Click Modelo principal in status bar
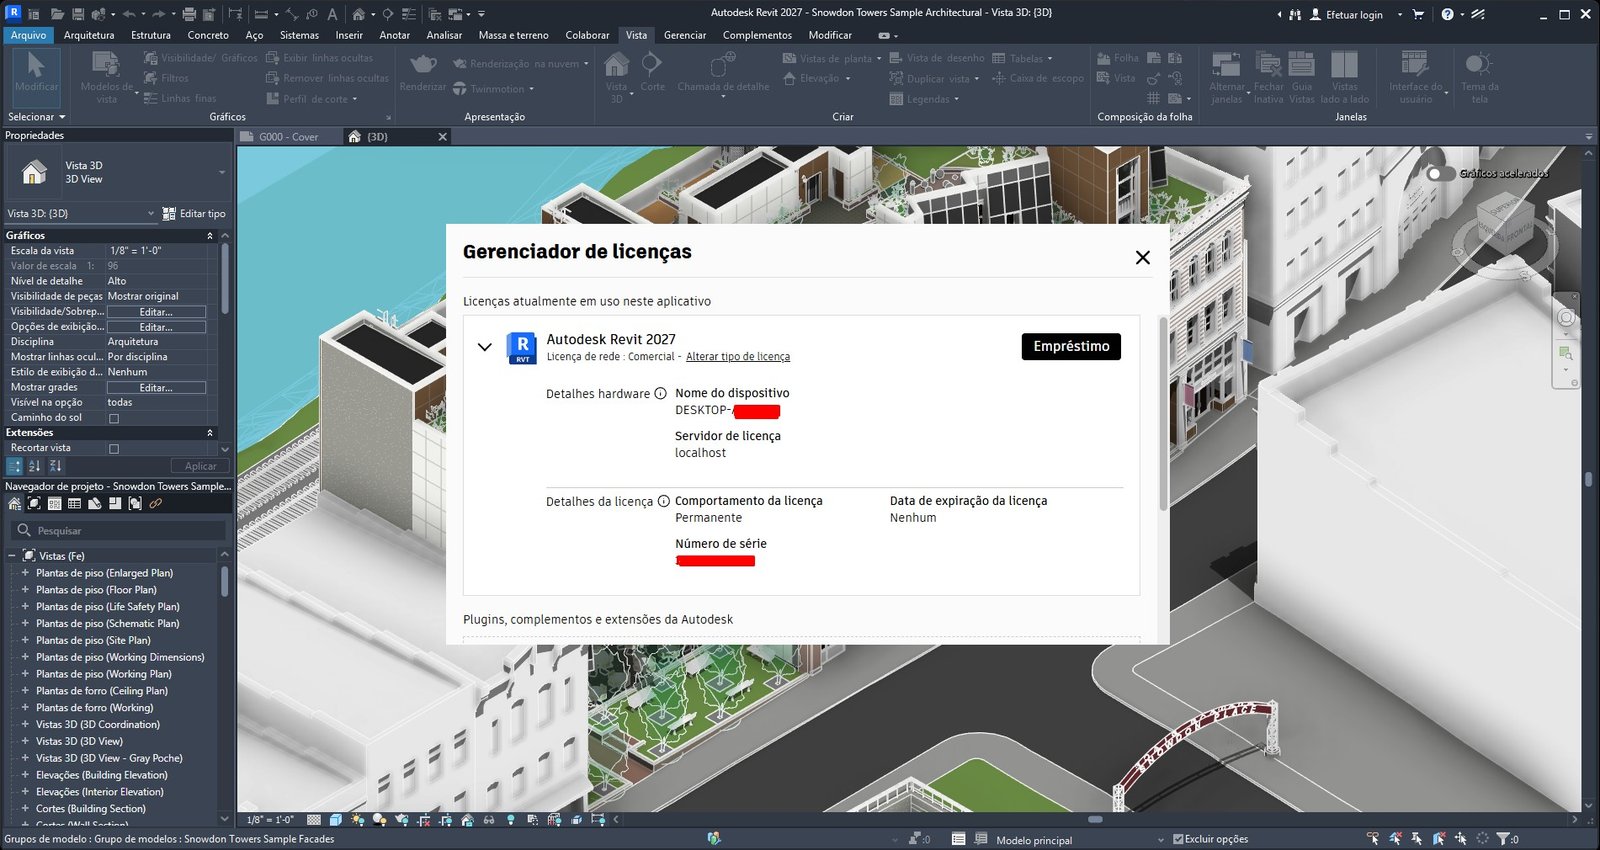 (1034, 840)
